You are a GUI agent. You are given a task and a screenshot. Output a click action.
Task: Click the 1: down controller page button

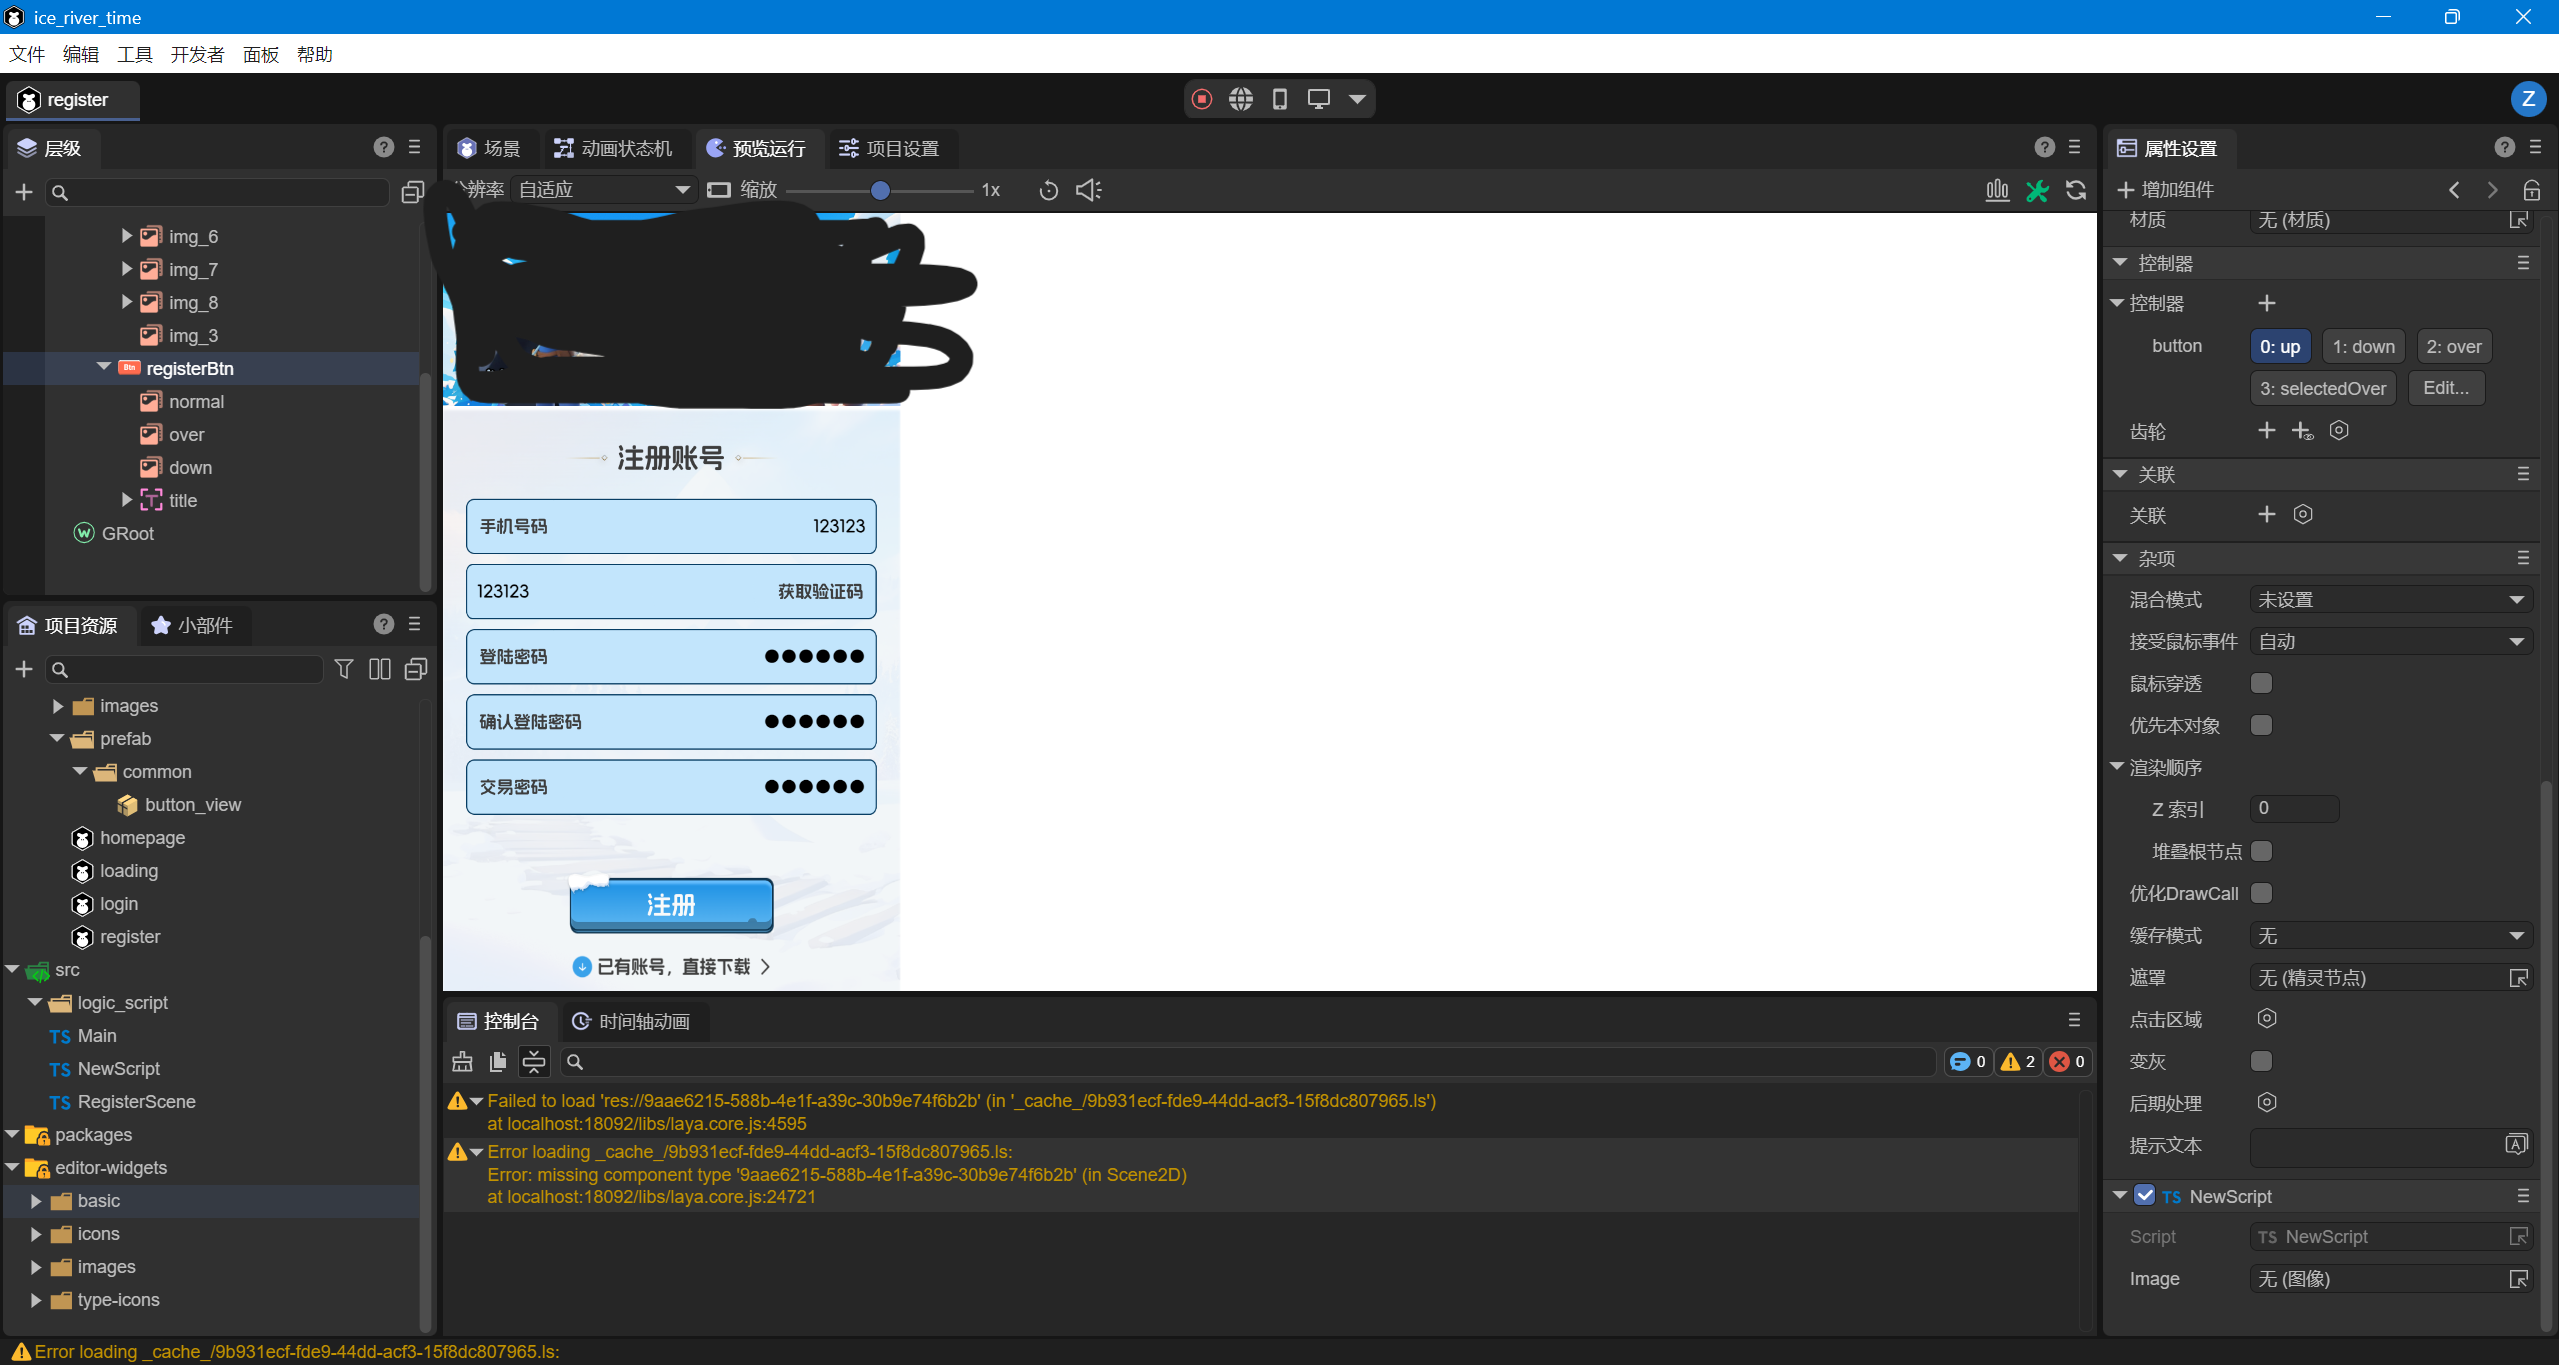(x=2363, y=347)
